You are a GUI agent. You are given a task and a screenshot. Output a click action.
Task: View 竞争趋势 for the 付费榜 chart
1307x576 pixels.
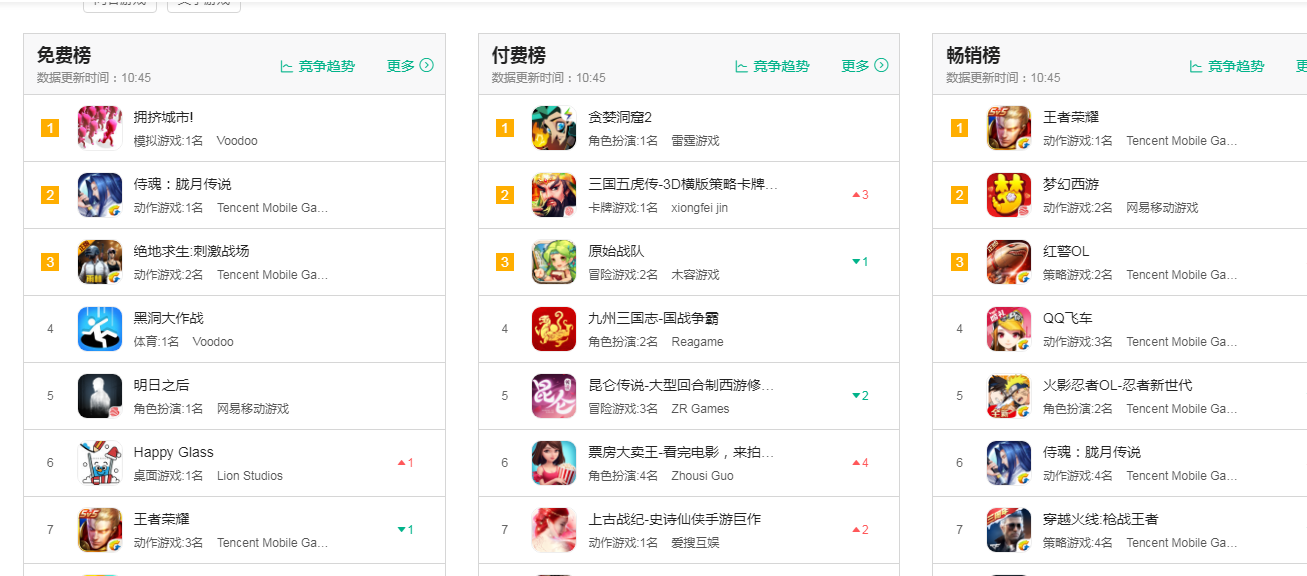pos(772,66)
